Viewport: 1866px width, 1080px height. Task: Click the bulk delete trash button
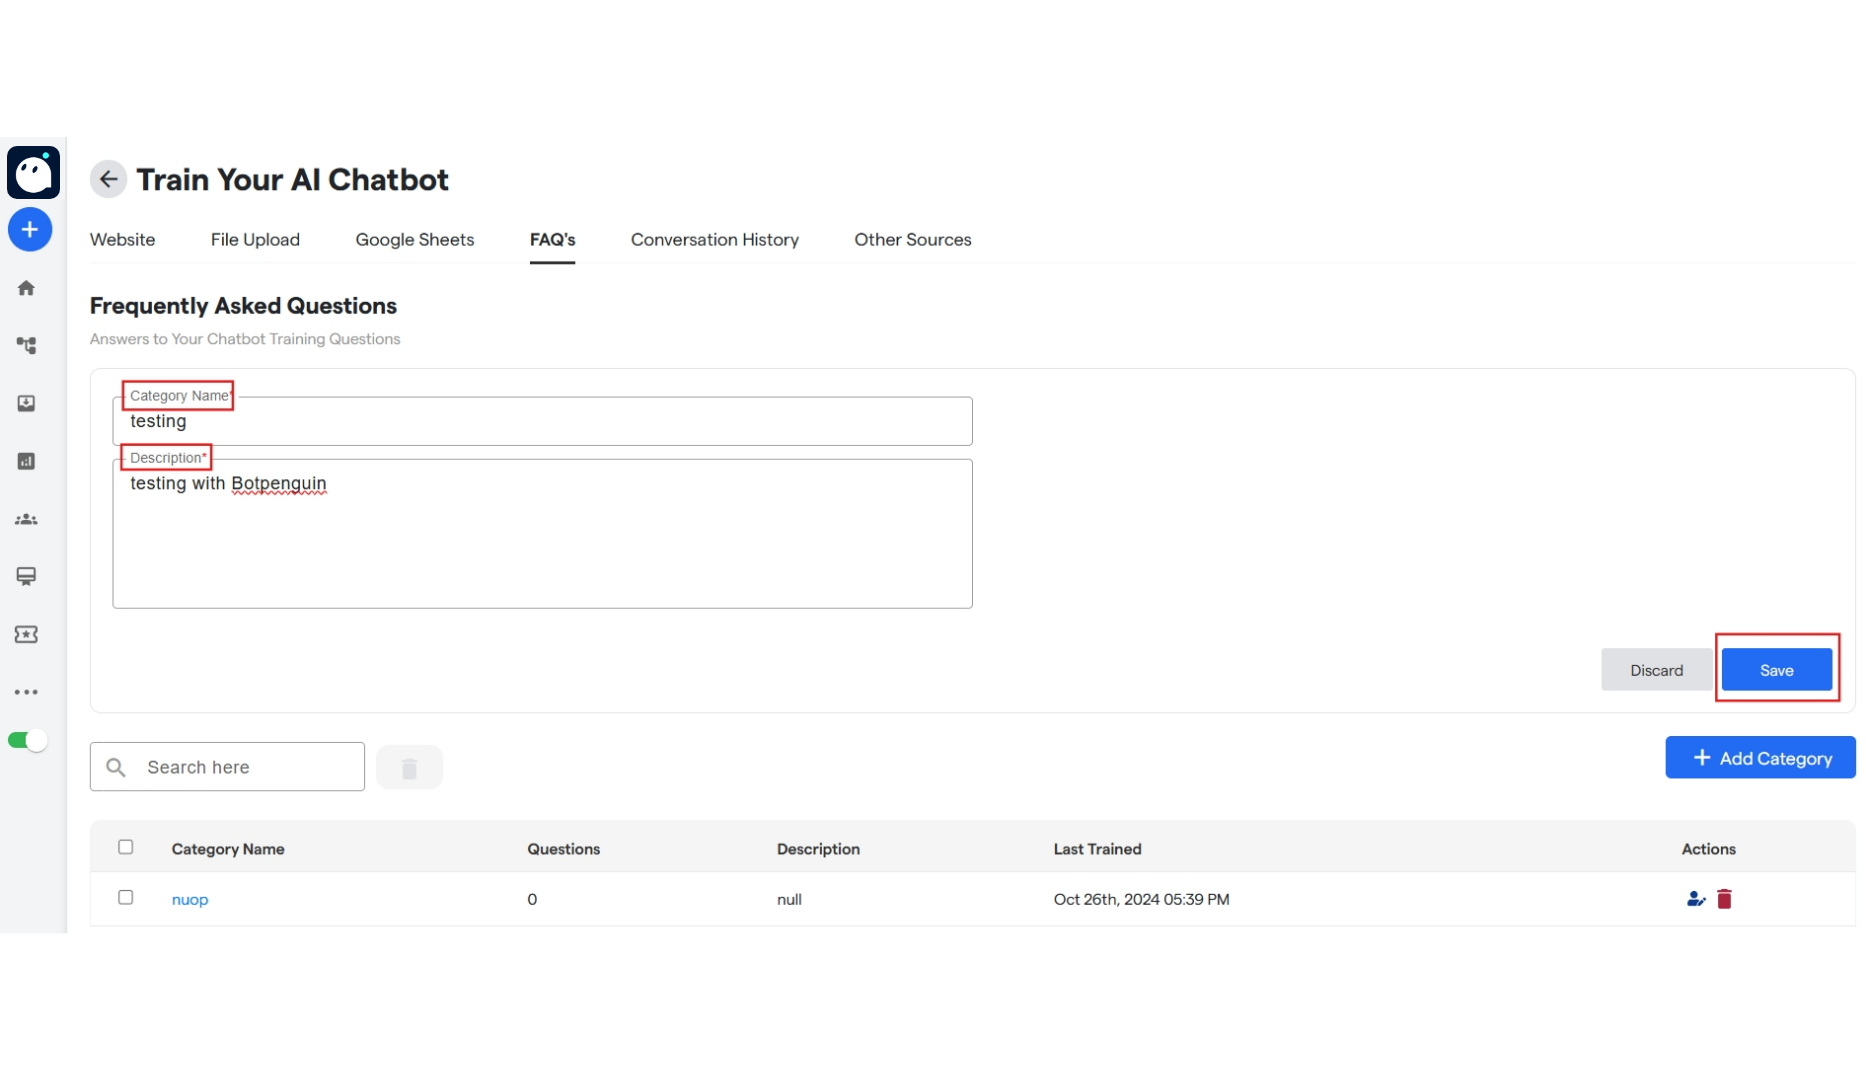409,768
